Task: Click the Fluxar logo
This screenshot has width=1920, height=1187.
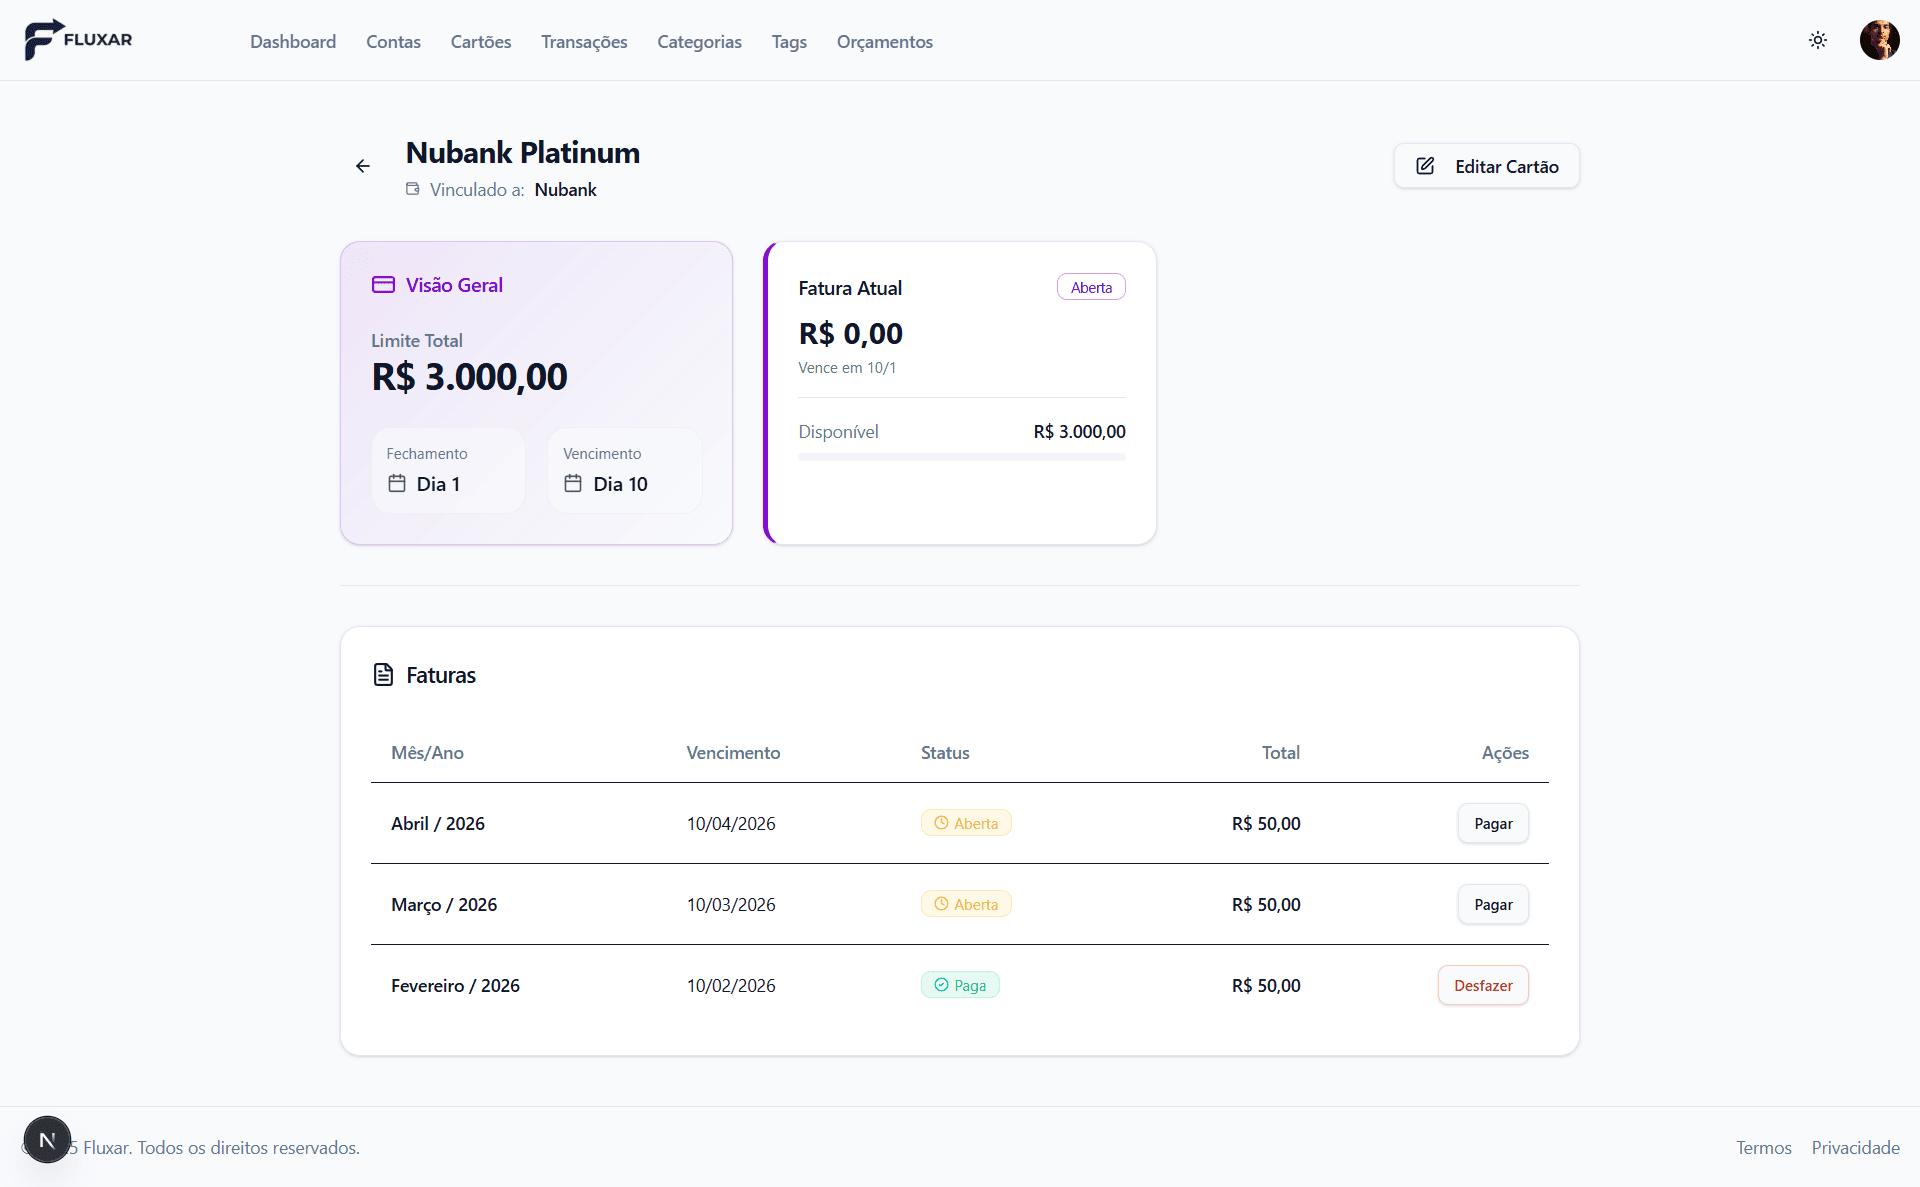Action: click(x=78, y=40)
